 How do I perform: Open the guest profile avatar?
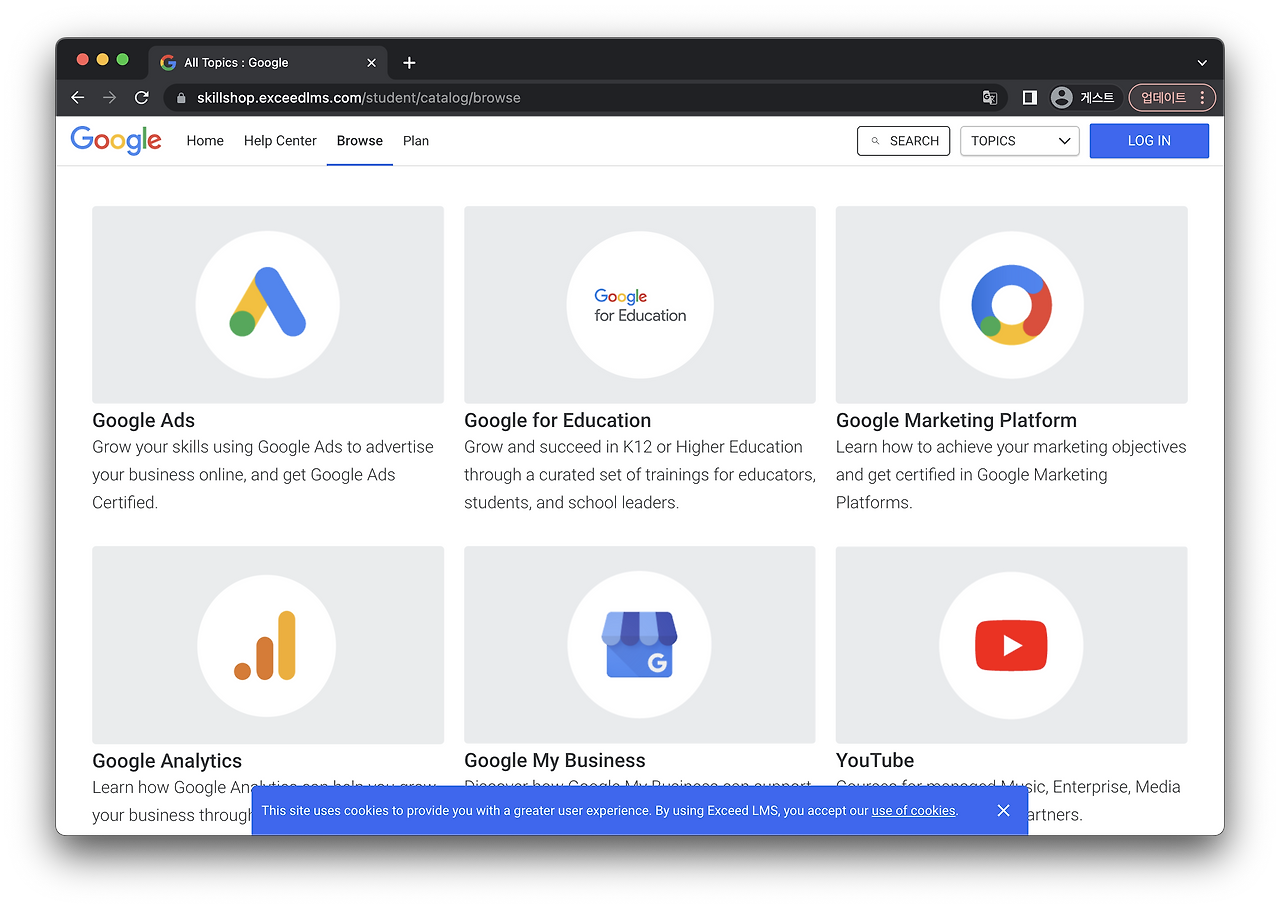[x=1062, y=97]
